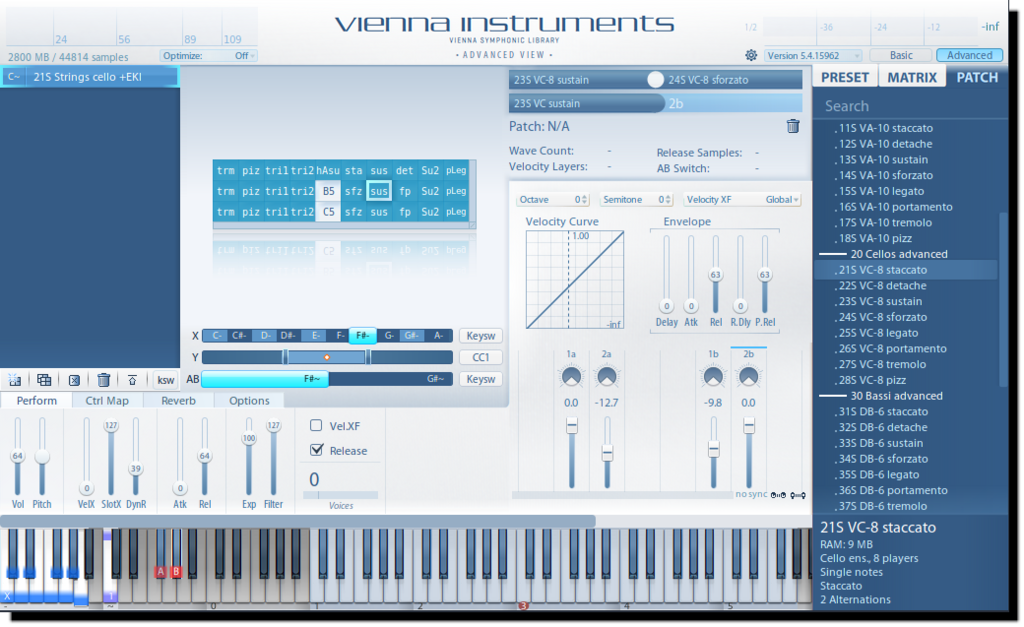Click the Vol slider in Perform panel

[x=18, y=457]
